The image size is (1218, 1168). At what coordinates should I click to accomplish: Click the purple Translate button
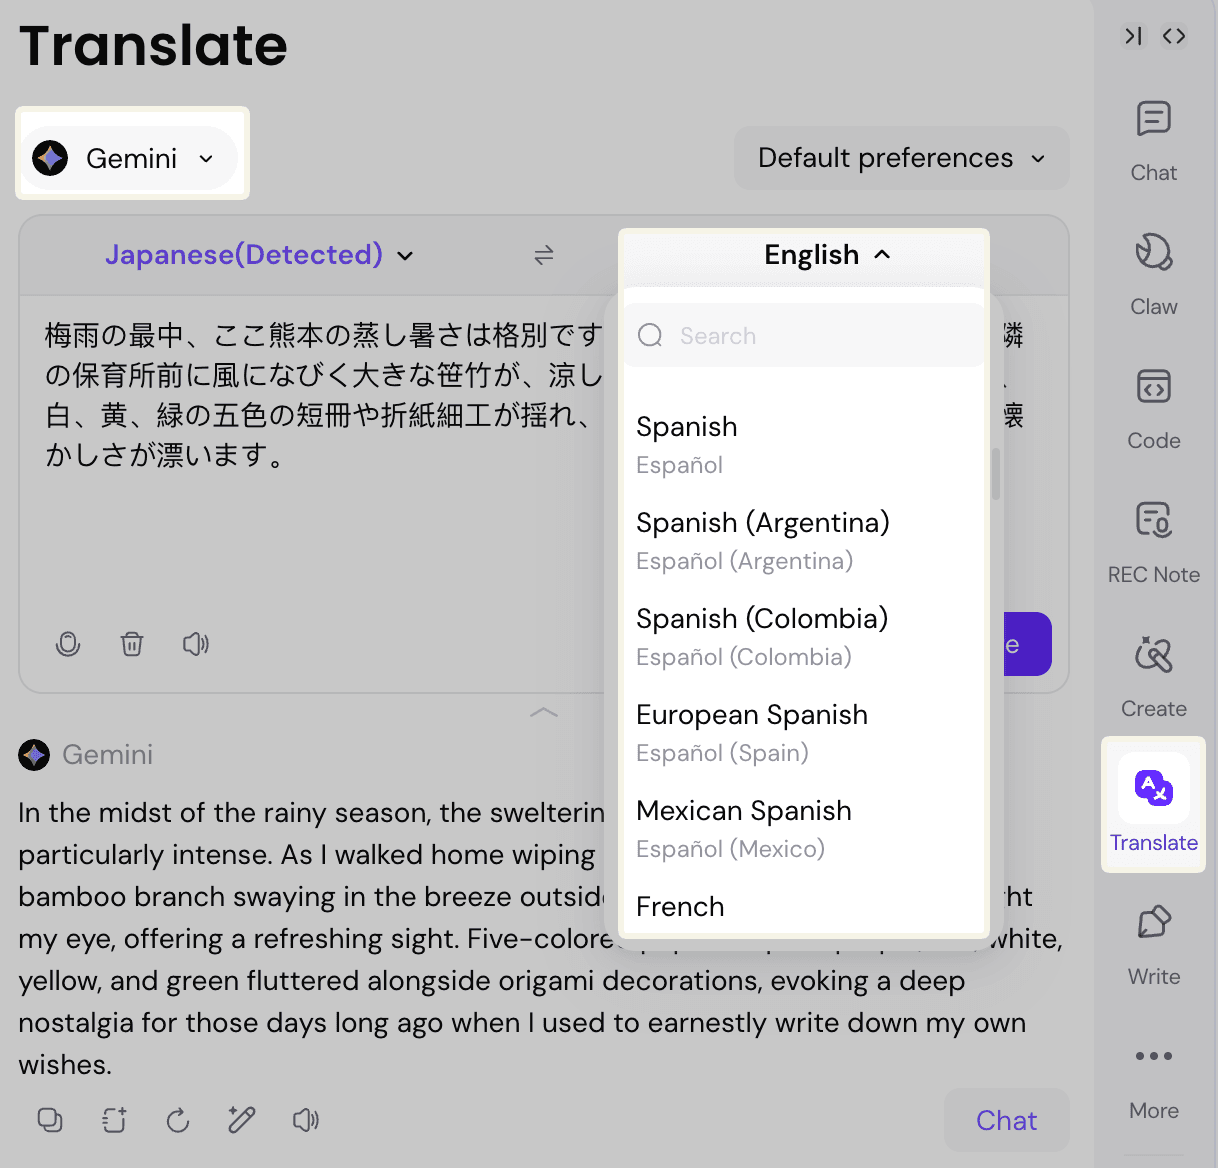[1026, 644]
